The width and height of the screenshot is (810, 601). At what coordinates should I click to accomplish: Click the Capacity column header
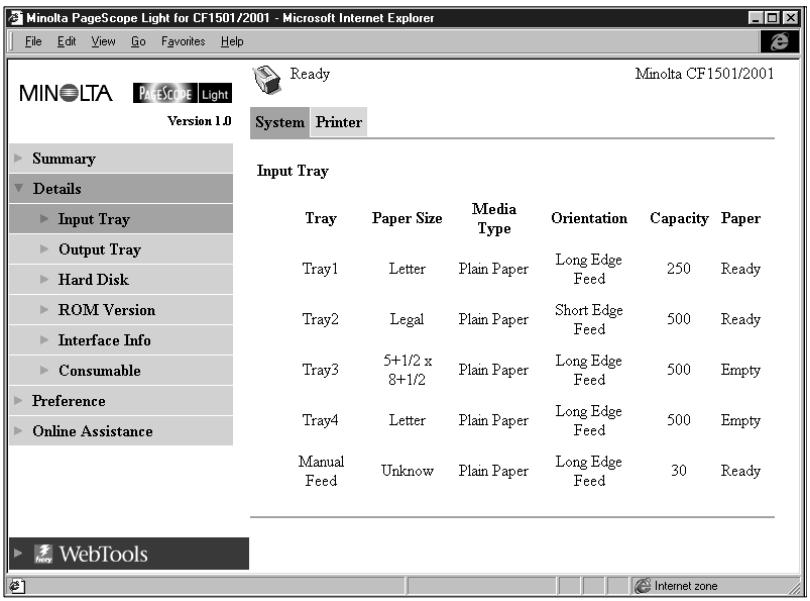pos(679,218)
